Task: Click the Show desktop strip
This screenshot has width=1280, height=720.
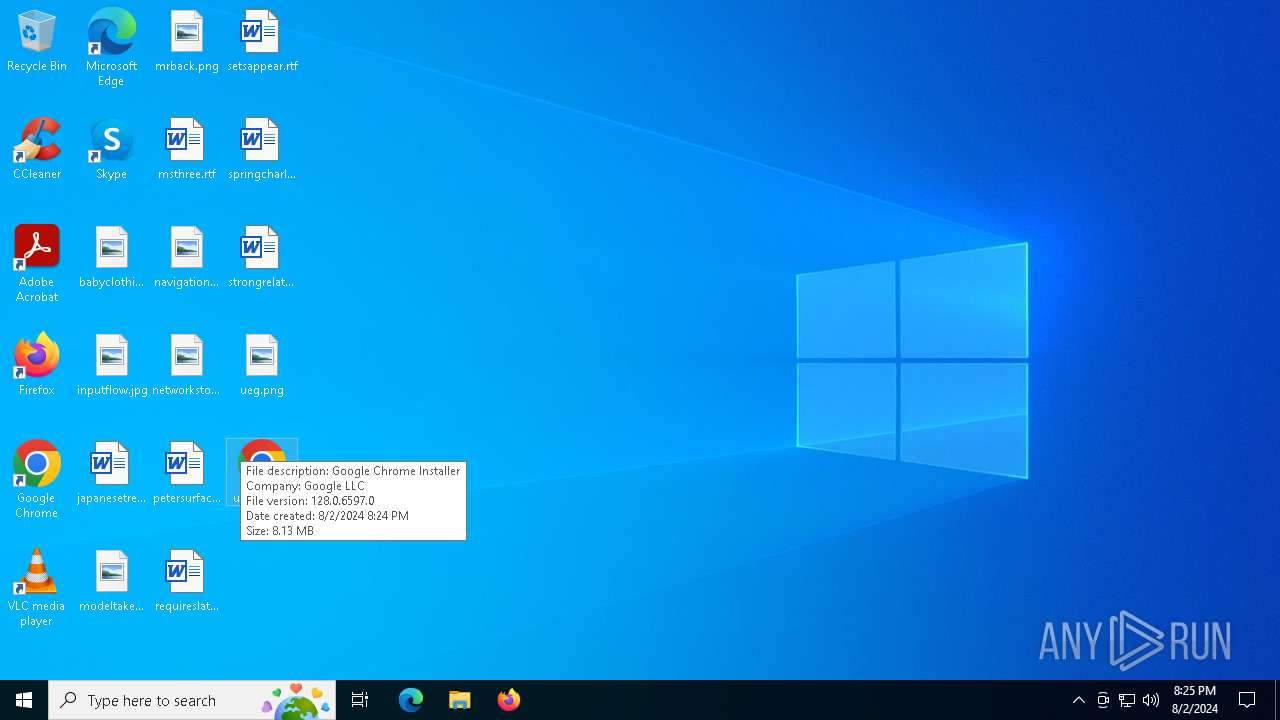Action: [1277, 700]
